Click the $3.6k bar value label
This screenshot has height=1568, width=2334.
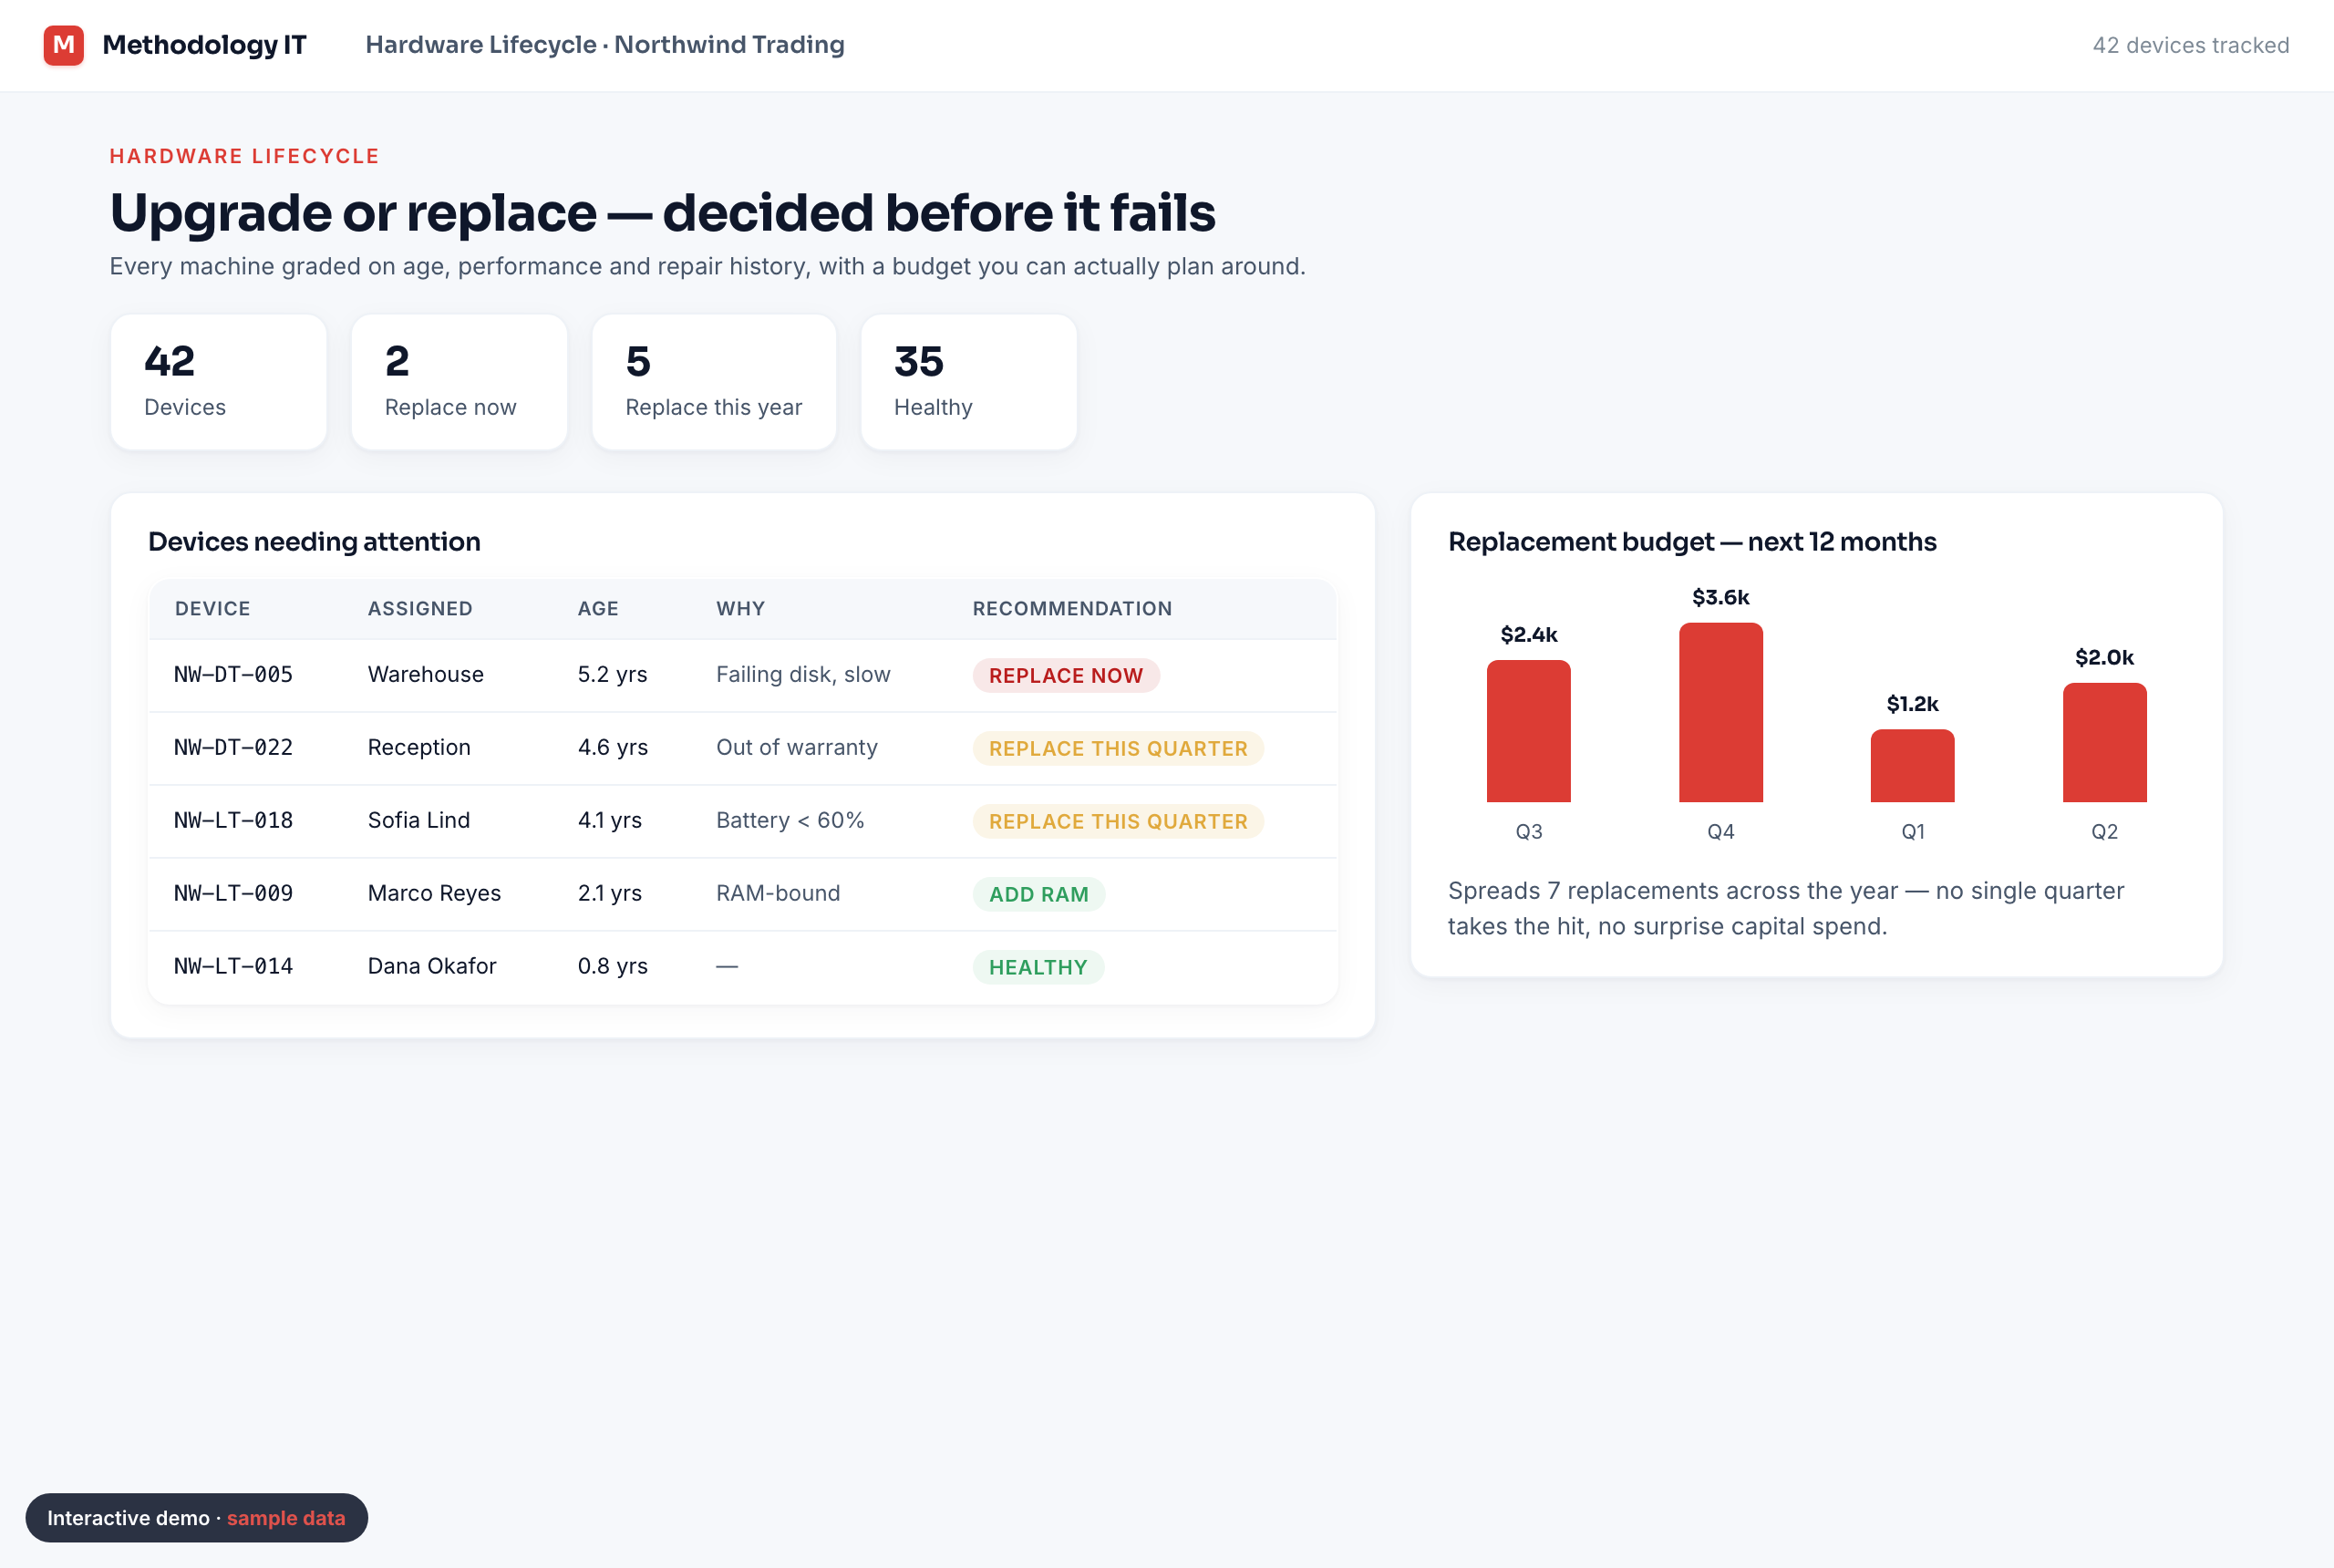[x=1721, y=598]
